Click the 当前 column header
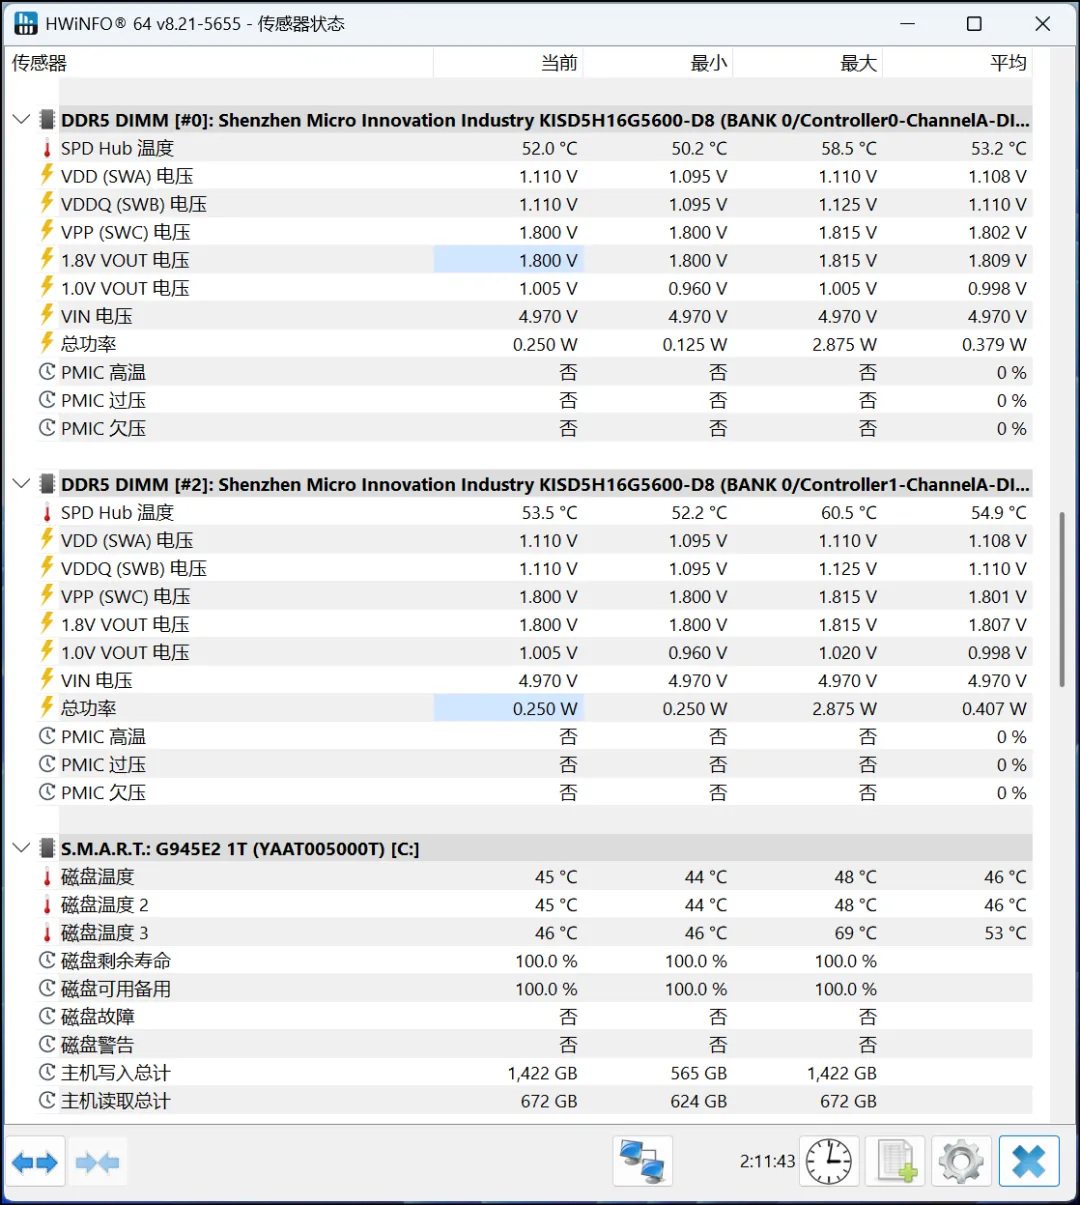This screenshot has width=1080, height=1205. (508, 63)
